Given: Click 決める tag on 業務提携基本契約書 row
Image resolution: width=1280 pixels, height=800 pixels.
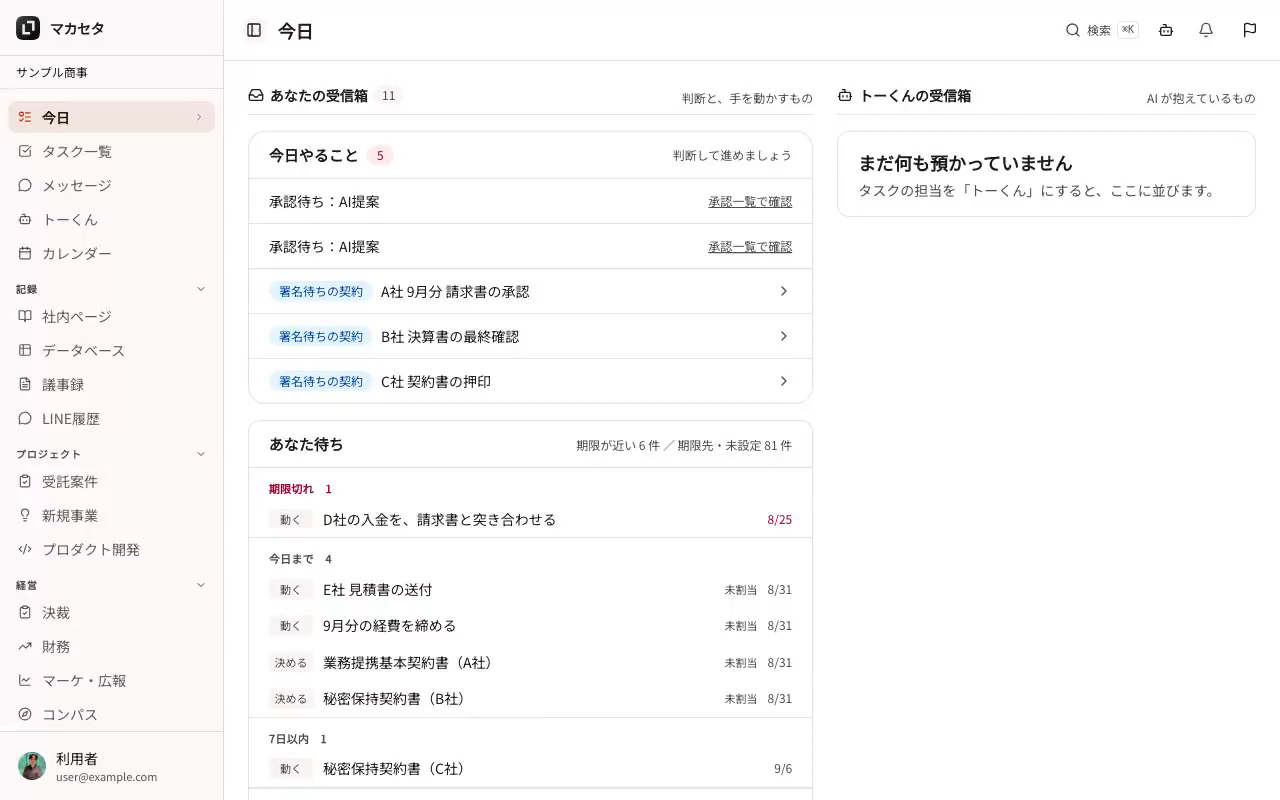Looking at the screenshot, I should (291, 662).
